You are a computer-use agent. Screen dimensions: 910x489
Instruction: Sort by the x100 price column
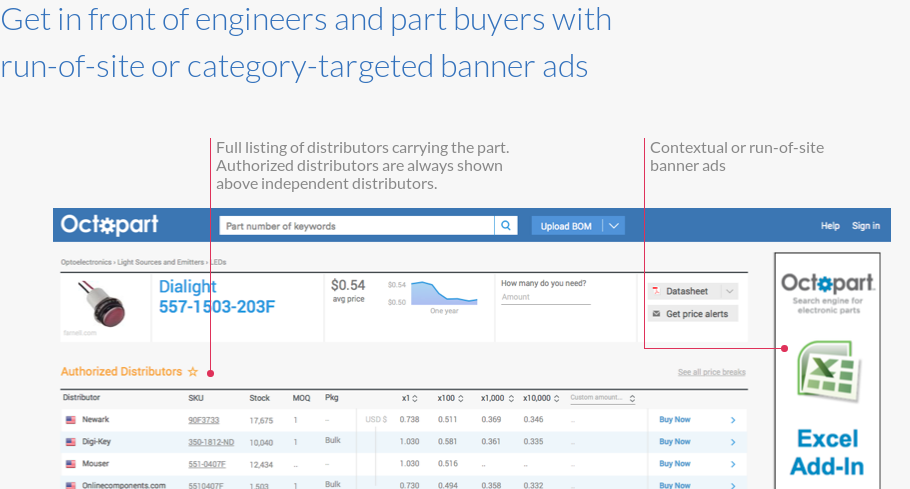tap(450, 398)
